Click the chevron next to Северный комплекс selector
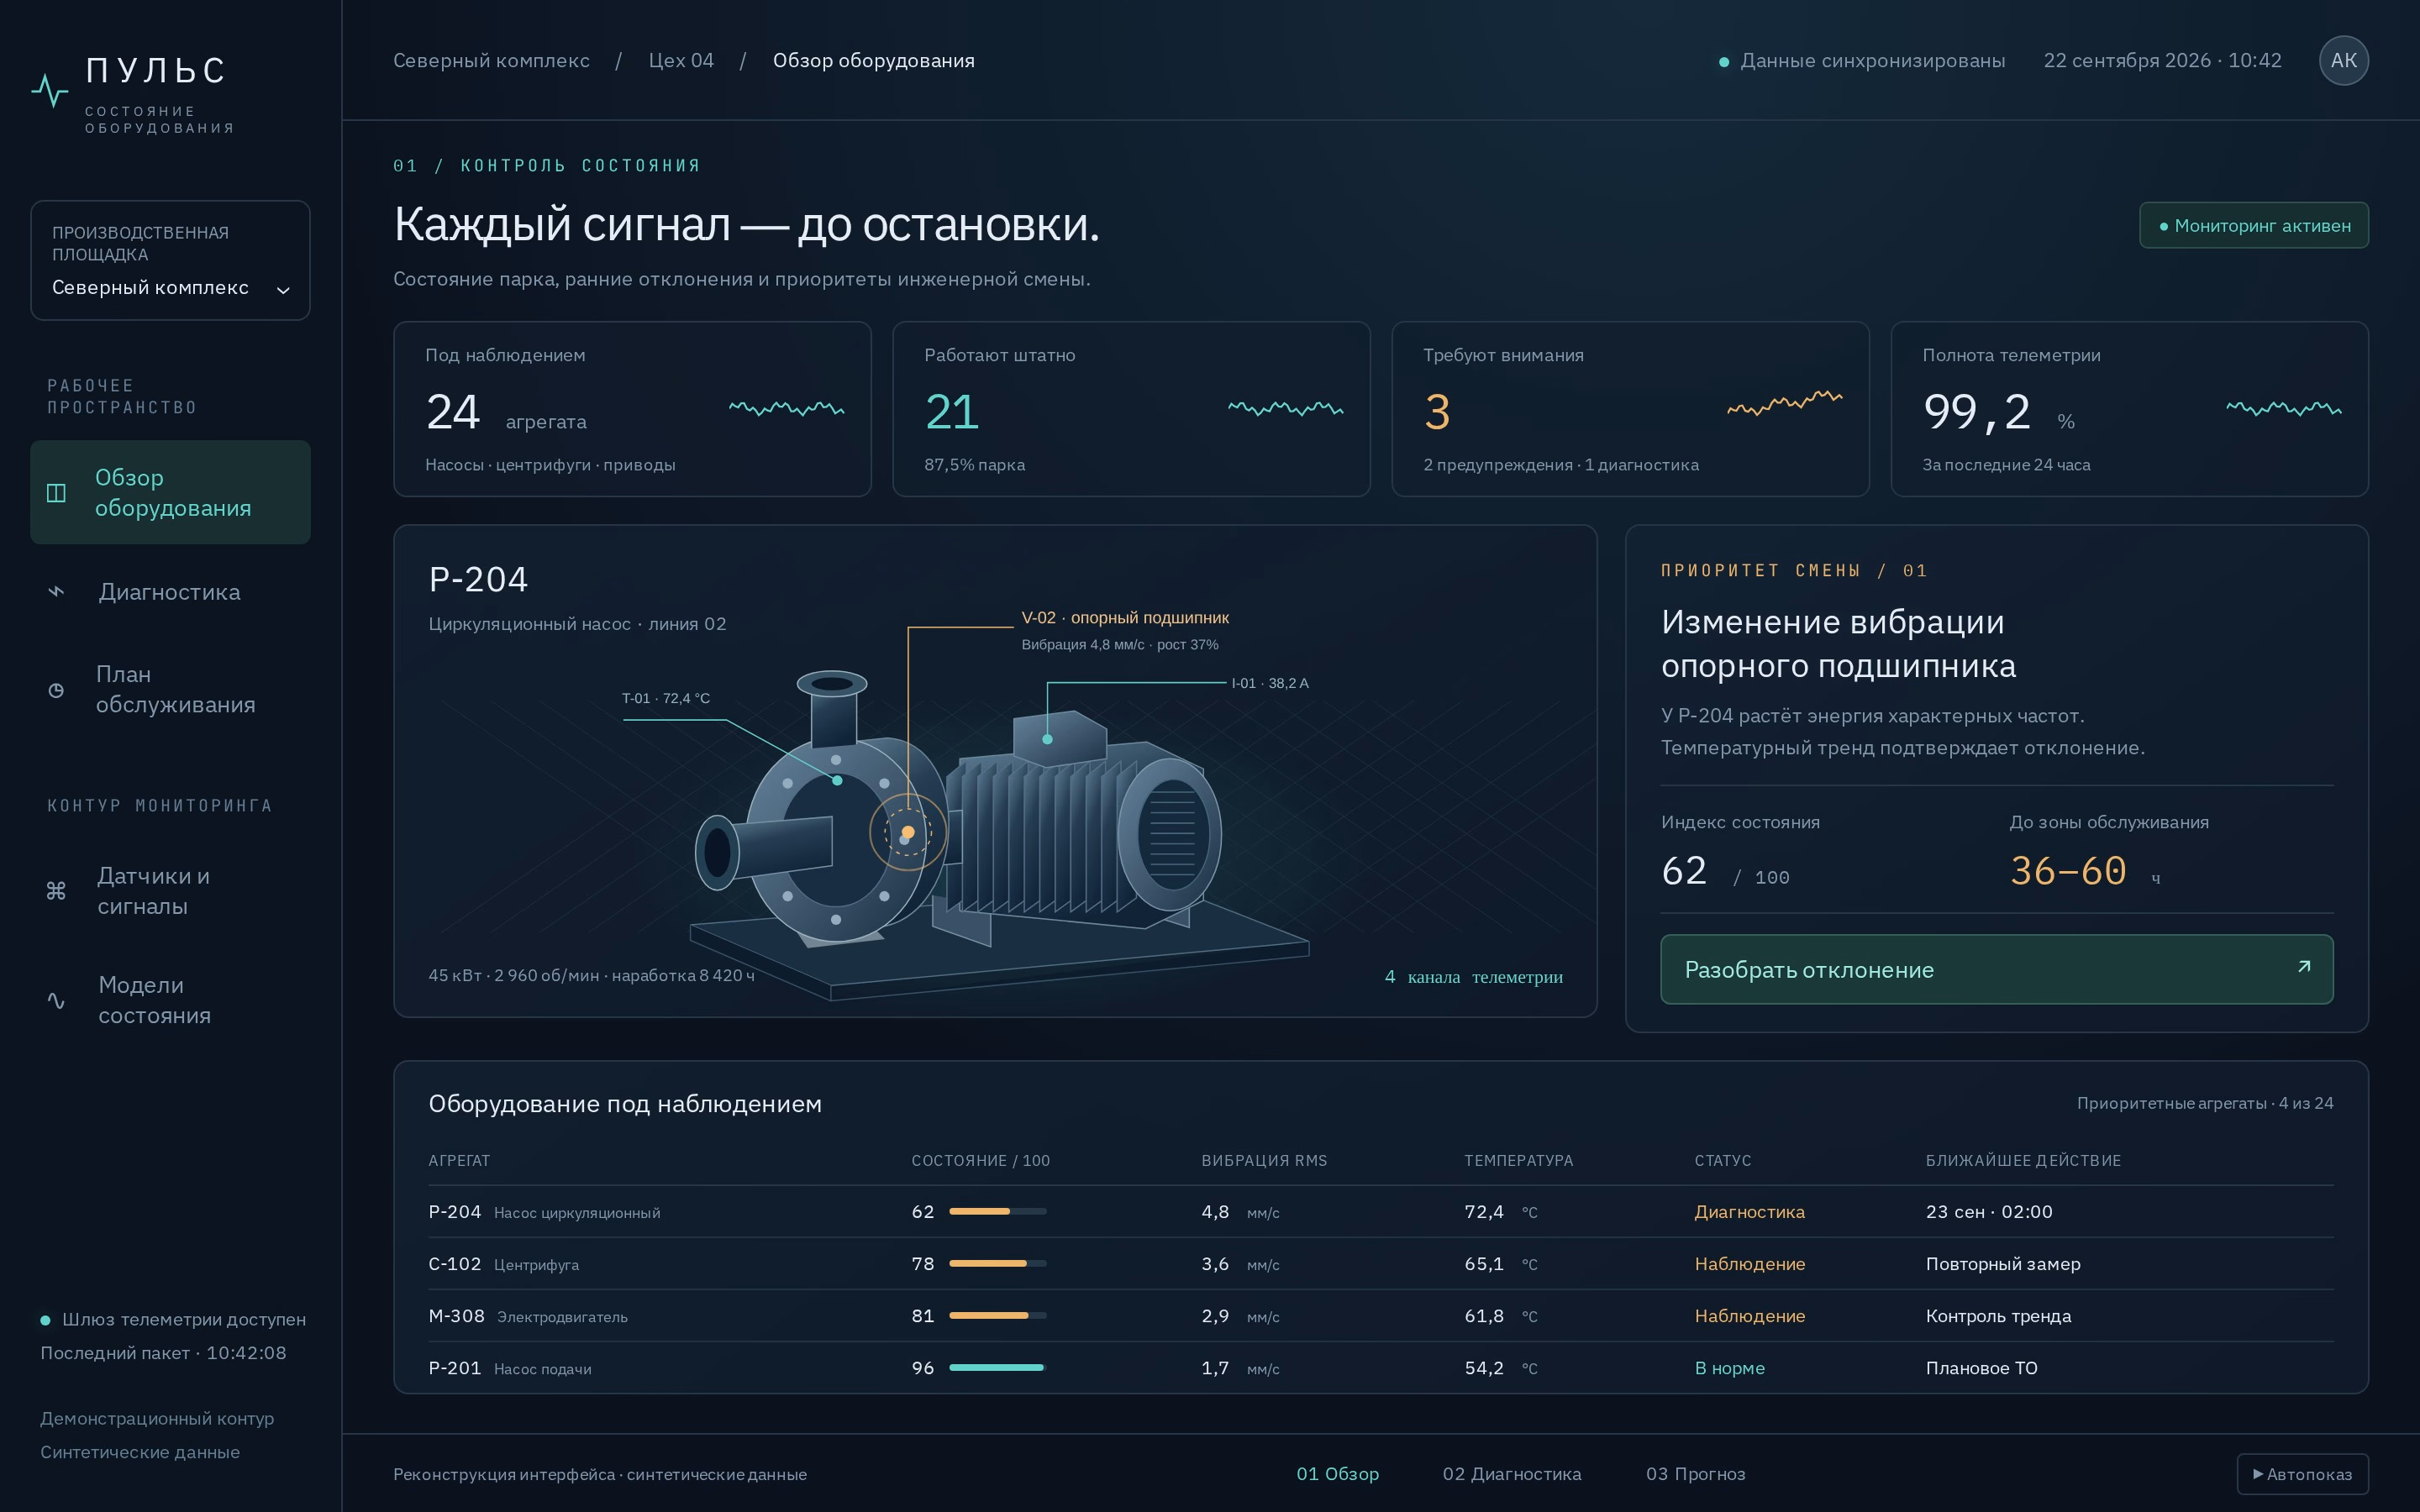Screen dimensions: 2420x1512 pos(283,290)
